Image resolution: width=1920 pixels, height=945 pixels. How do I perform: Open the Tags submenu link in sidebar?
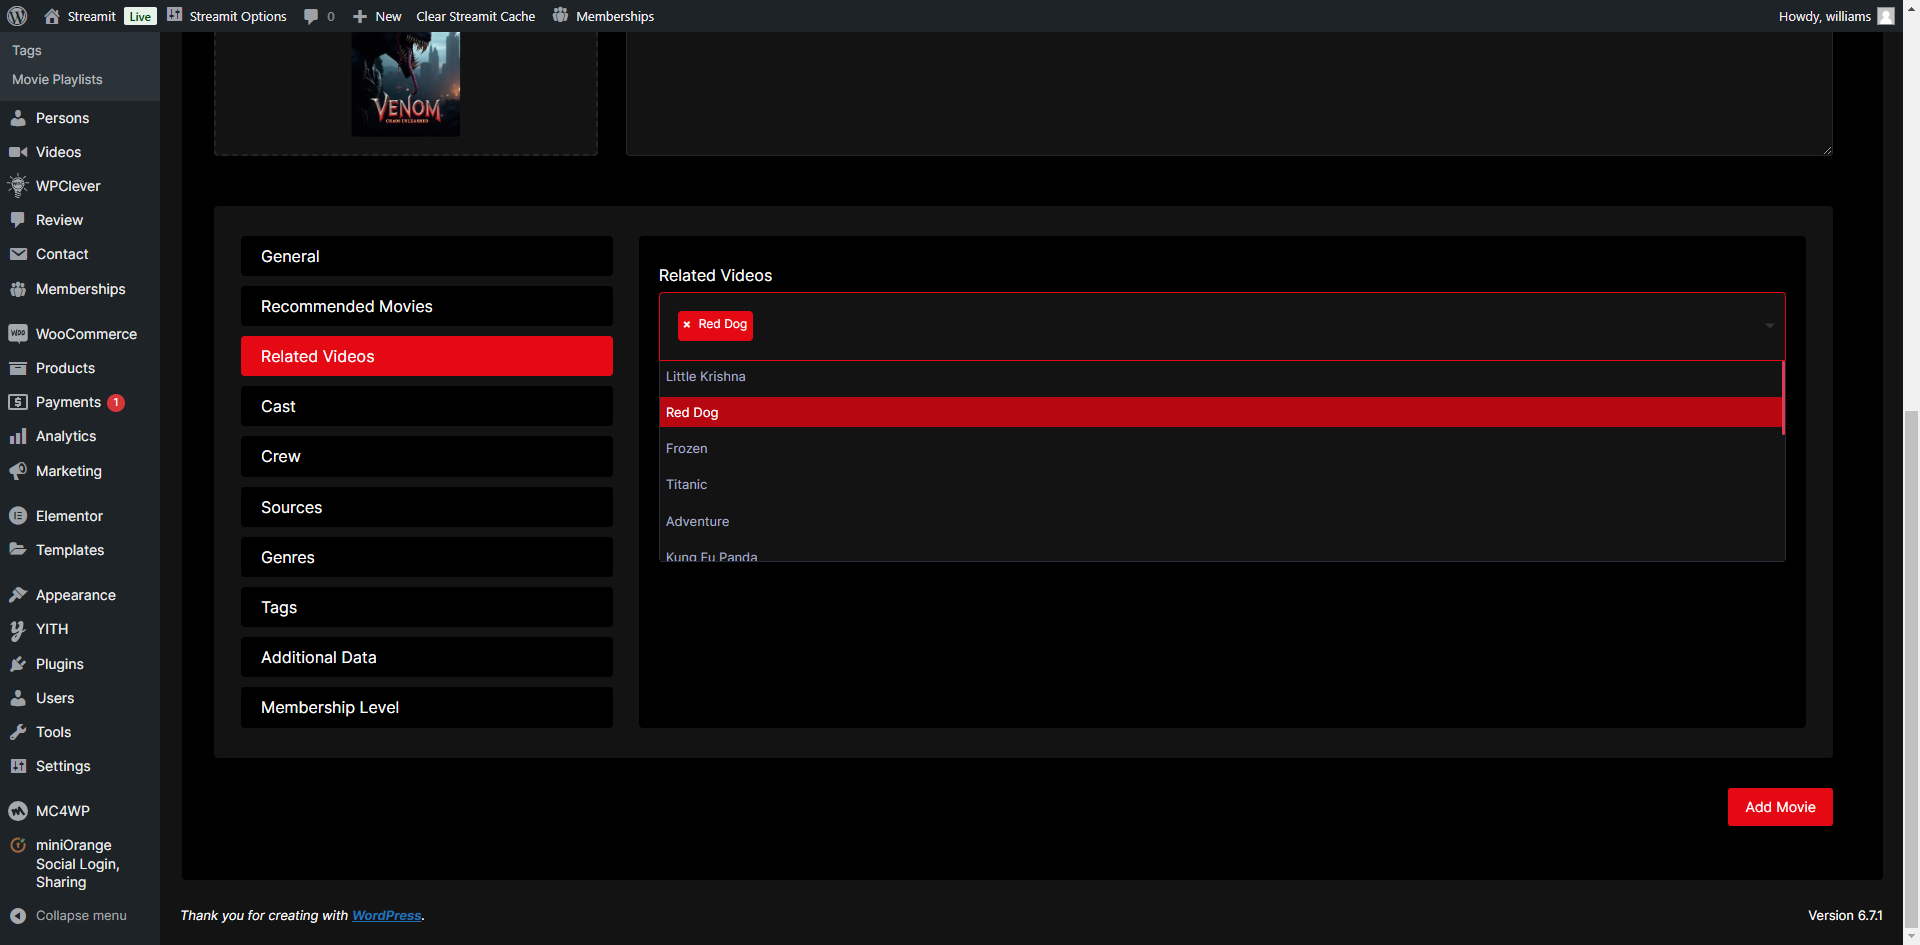[27, 51]
